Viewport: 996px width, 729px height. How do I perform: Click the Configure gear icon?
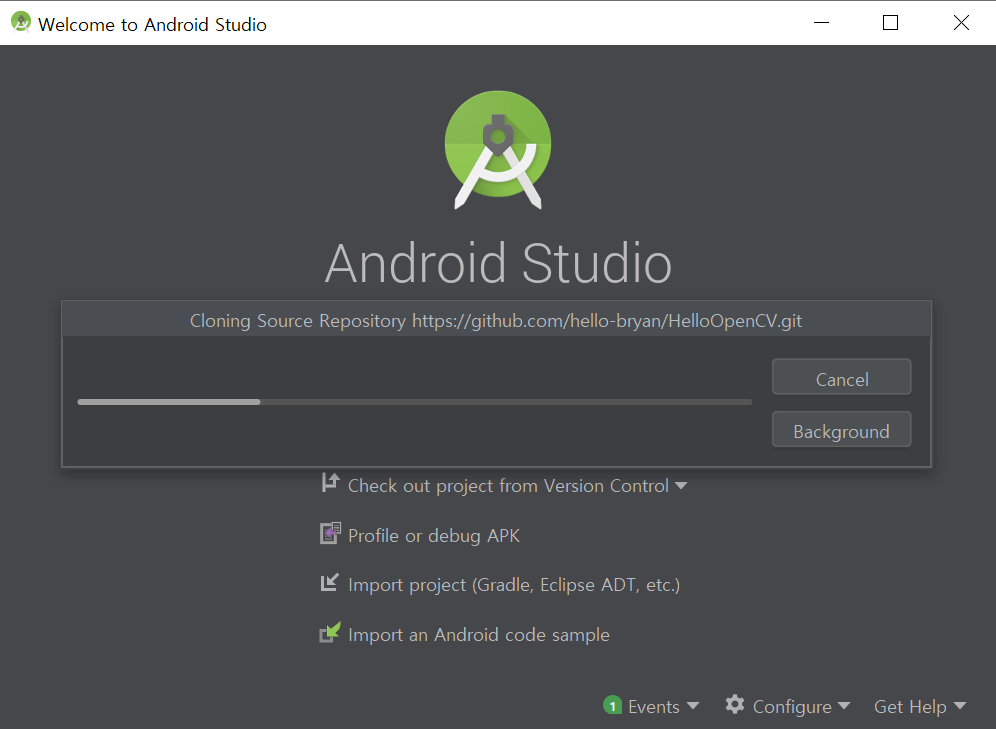click(735, 704)
